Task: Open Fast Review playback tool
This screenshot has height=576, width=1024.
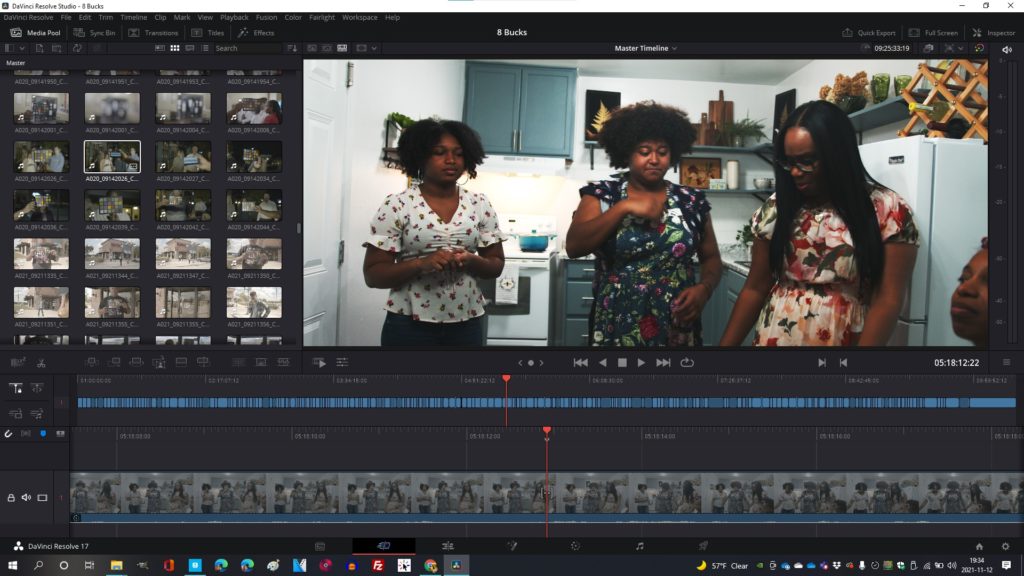Action: pyautogui.click(x=319, y=362)
